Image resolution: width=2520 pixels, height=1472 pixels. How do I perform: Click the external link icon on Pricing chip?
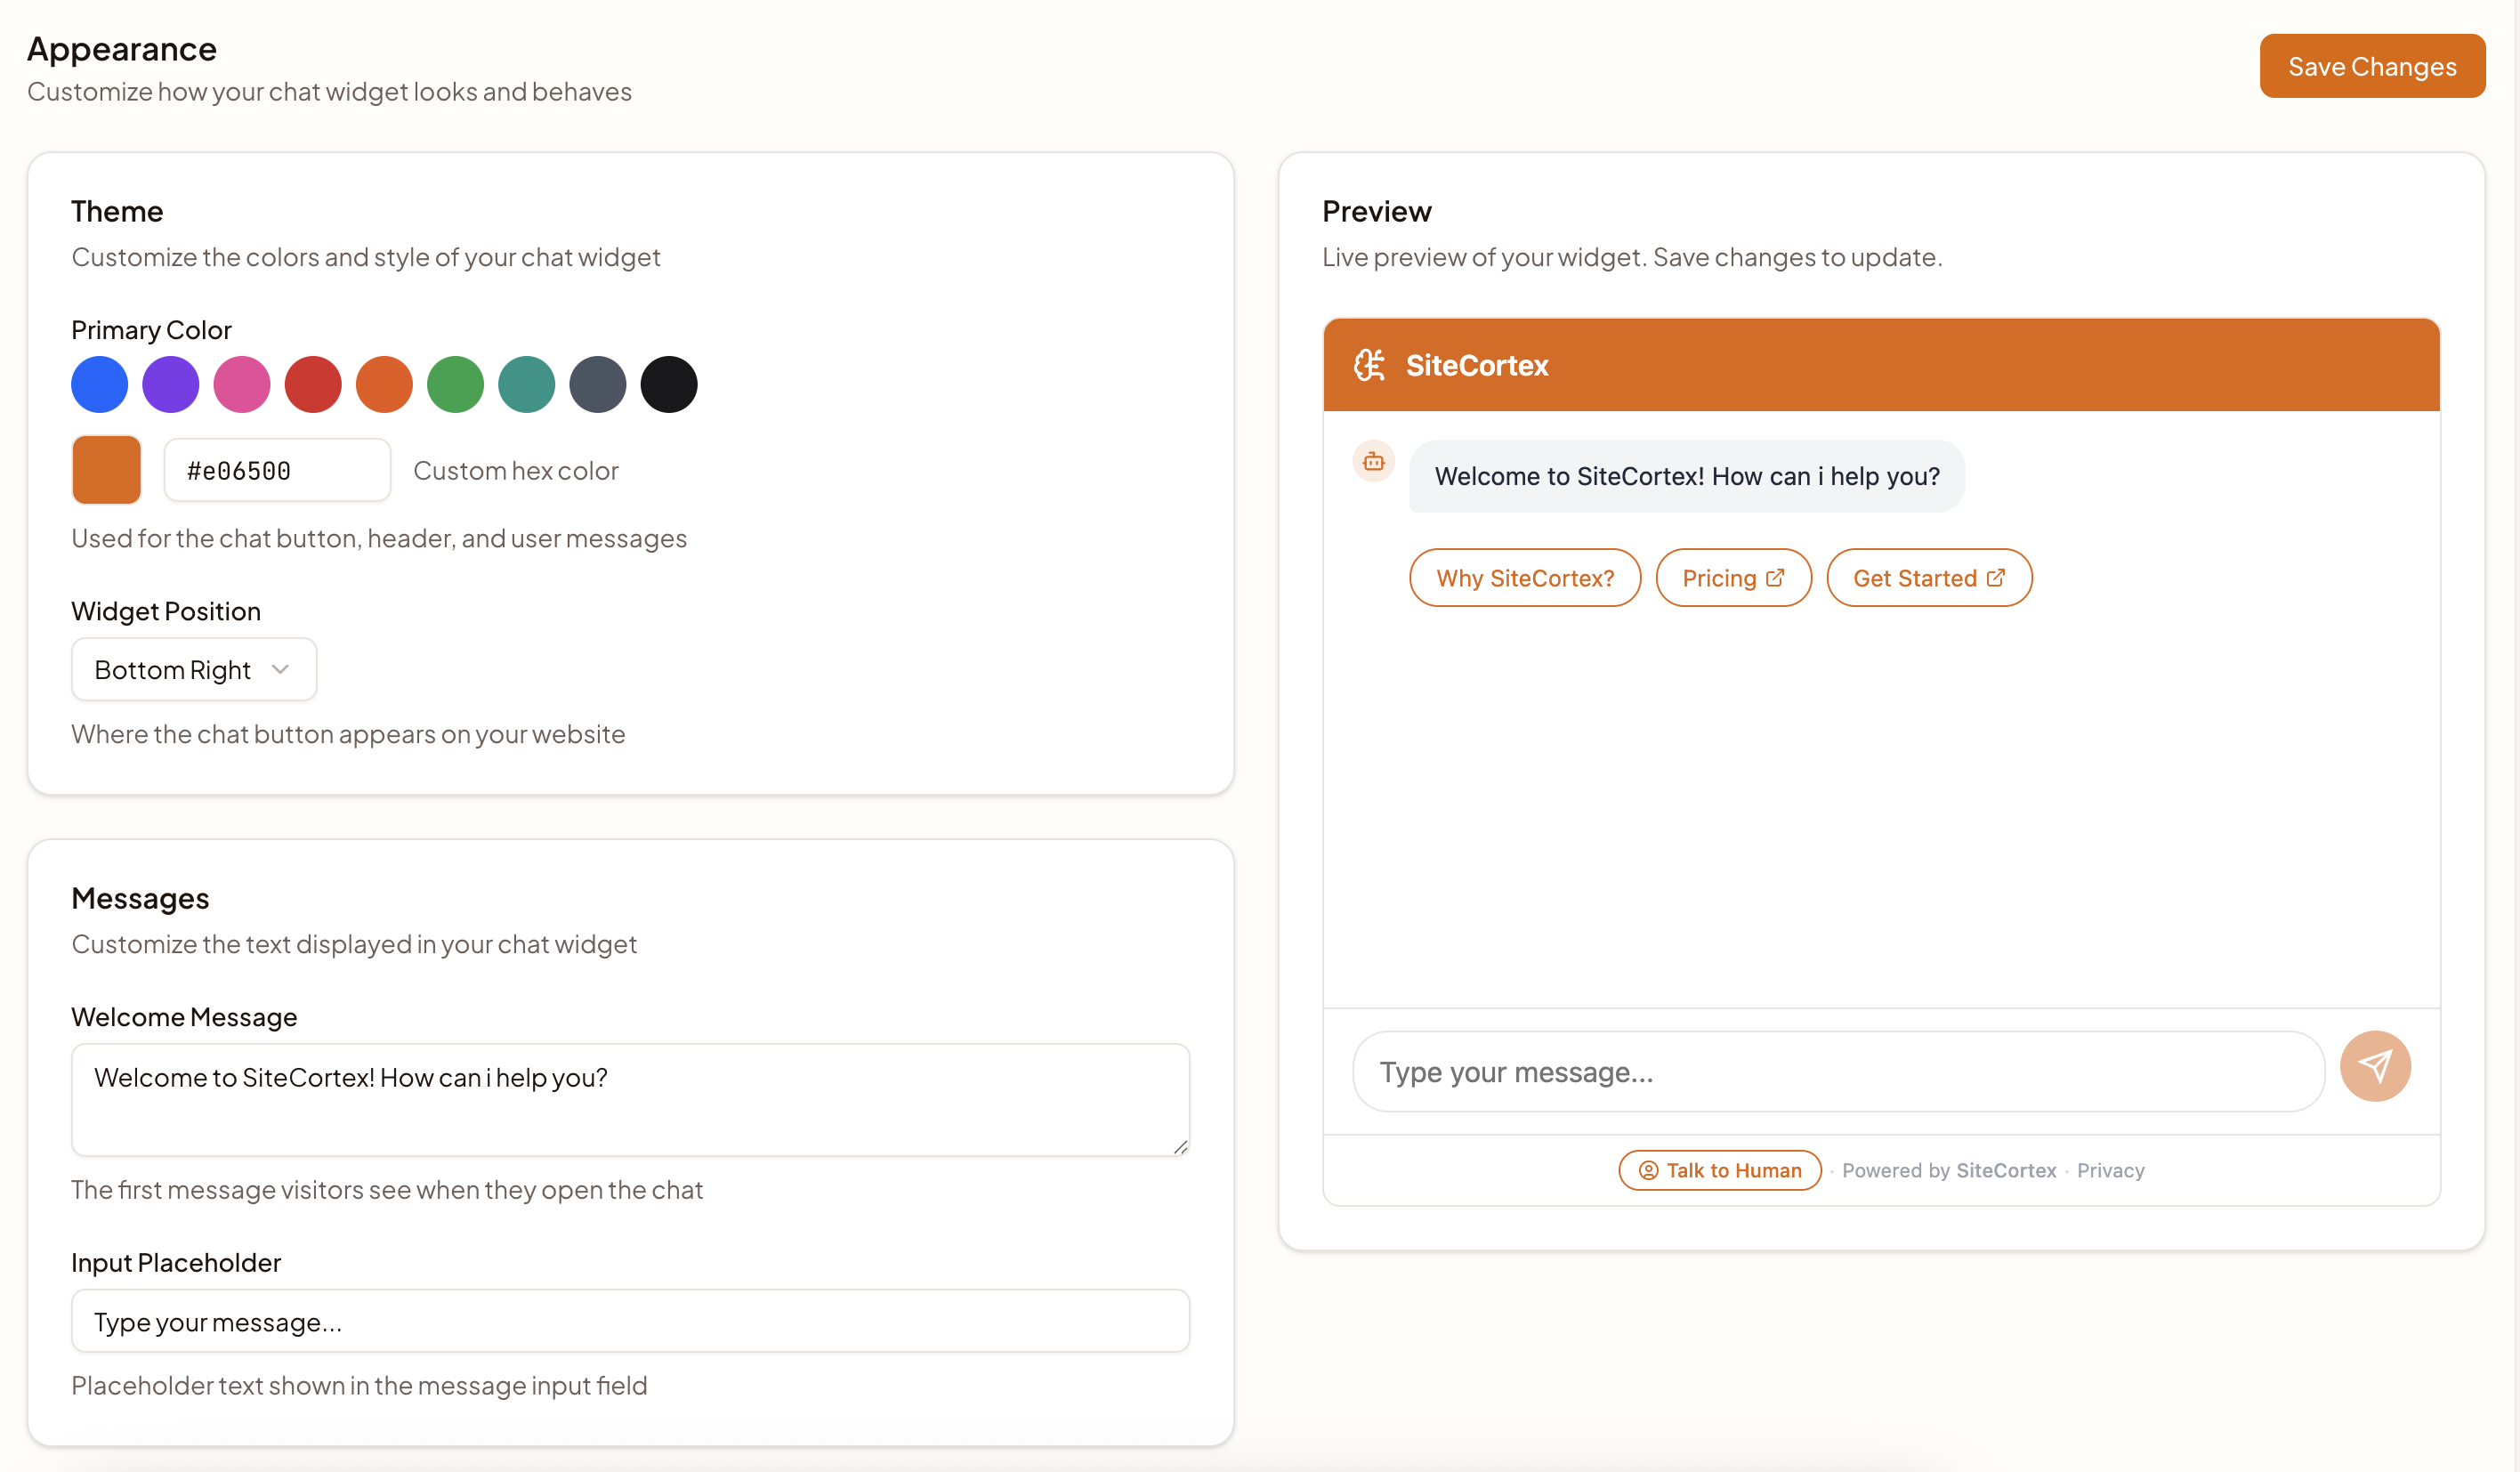point(1775,576)
